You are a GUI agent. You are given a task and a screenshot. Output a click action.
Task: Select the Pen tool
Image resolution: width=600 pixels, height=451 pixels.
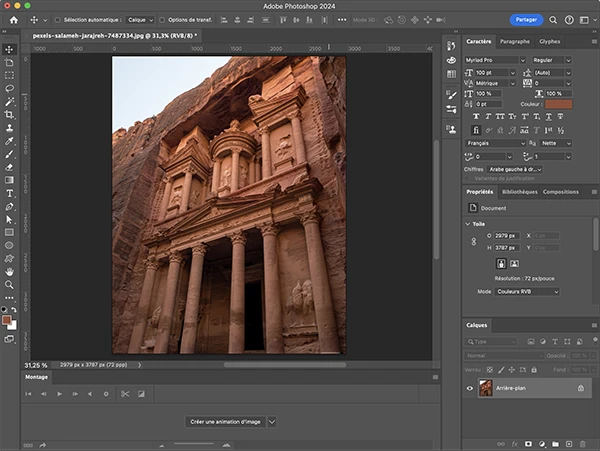pyautogui.click(x=9, y=207)
